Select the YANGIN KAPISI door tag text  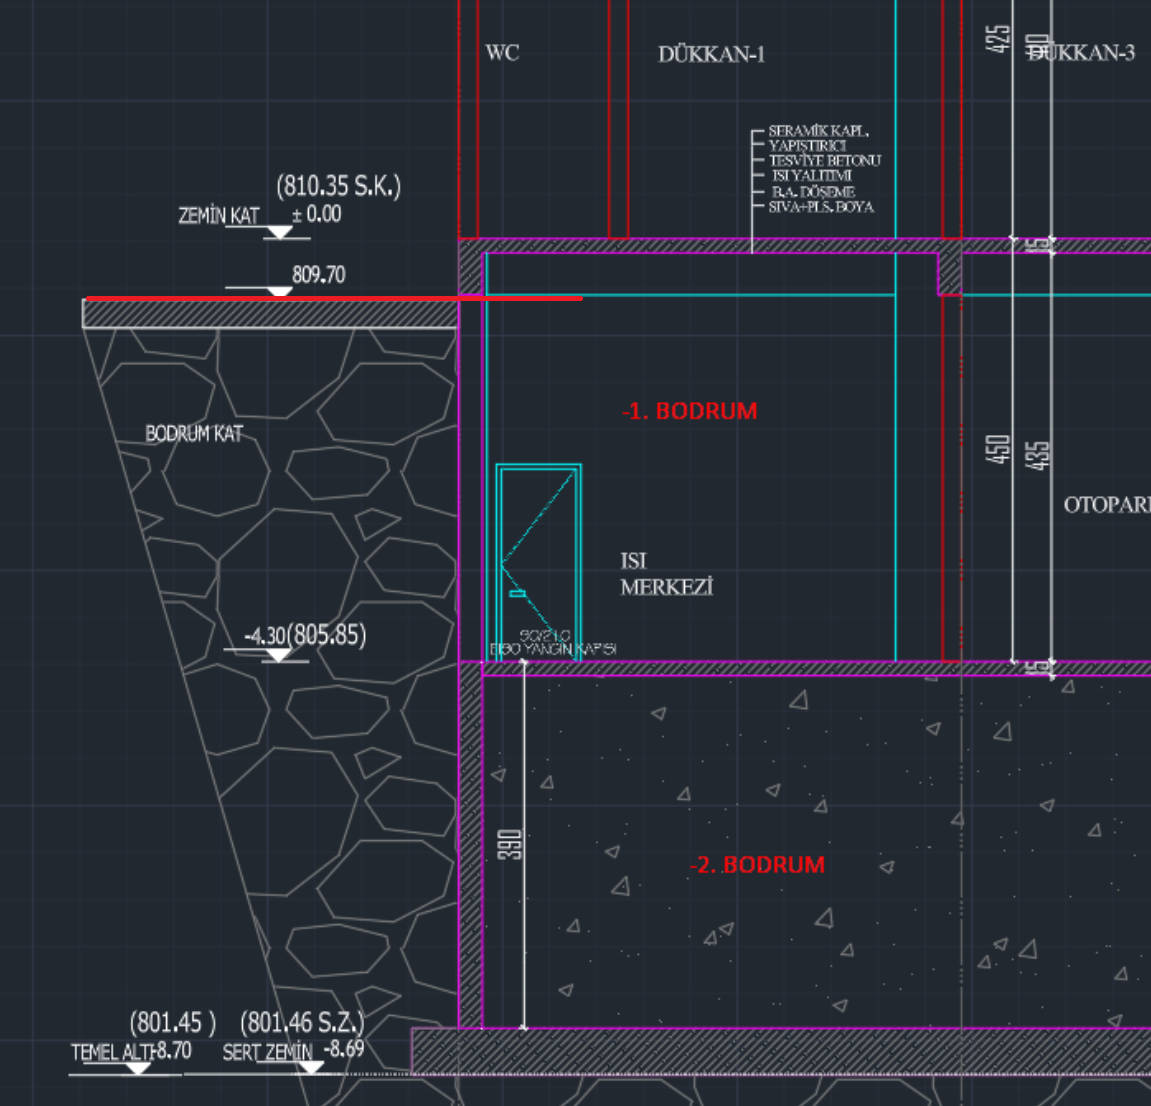pyautogui.click(x=552, y=649)
